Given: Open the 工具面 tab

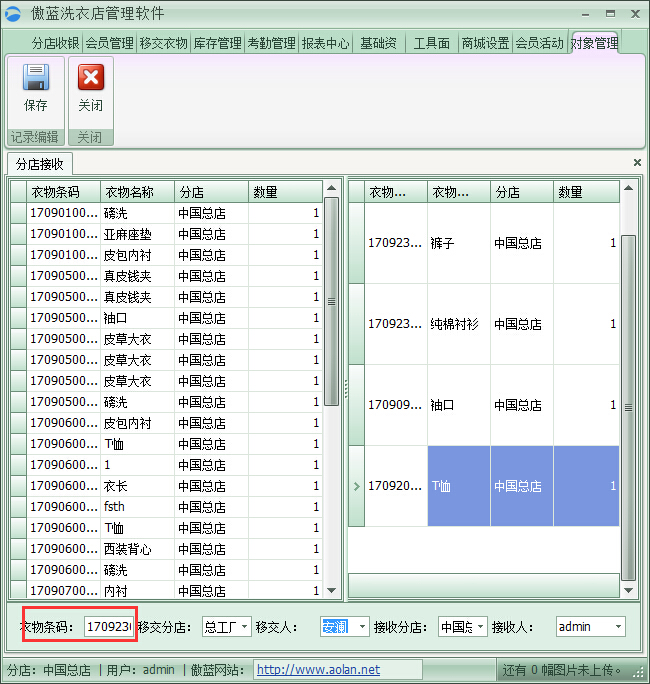Looking at the screenshot, I should [x=431, y=43].
